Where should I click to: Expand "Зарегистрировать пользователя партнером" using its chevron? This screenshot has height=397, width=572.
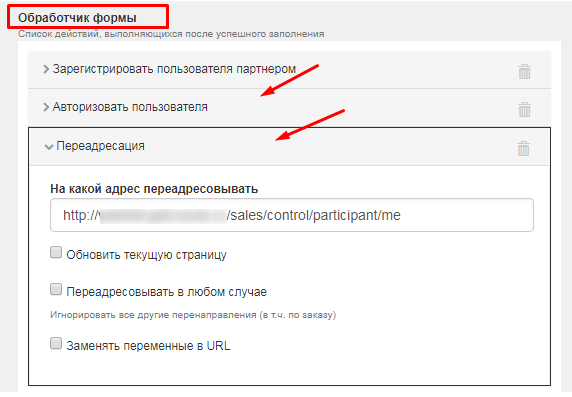coord(46,69)
